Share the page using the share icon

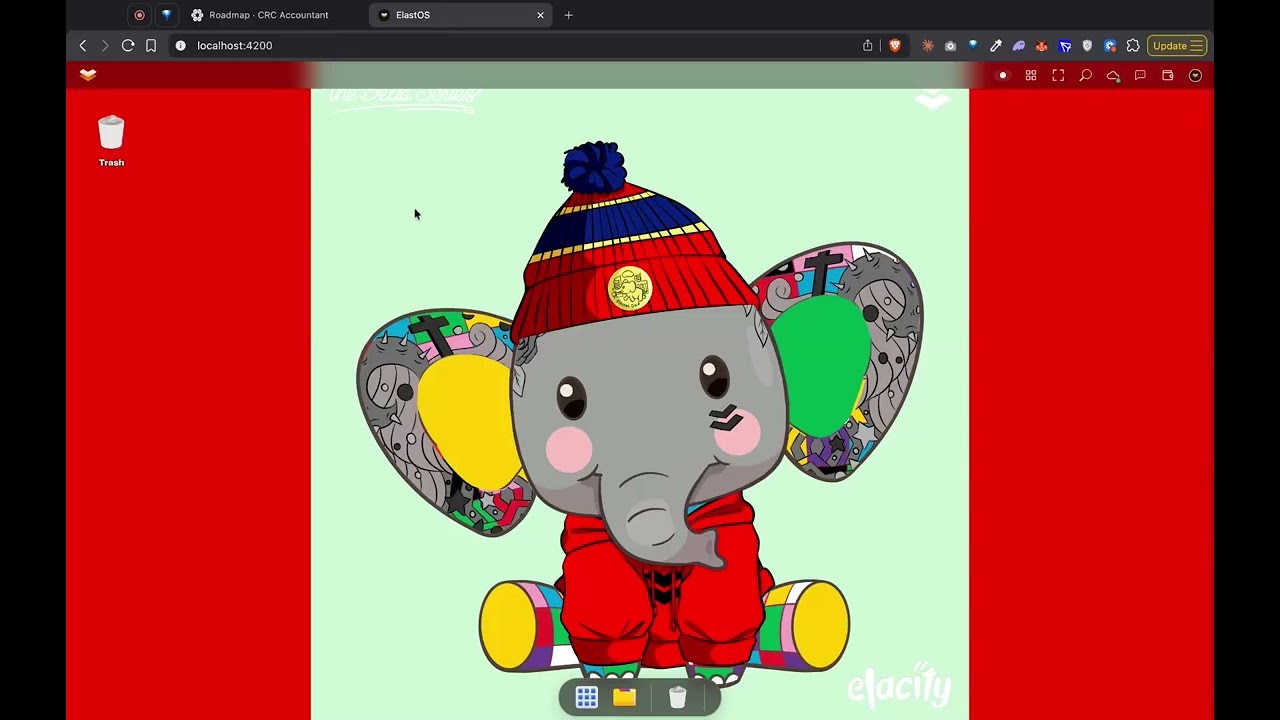[x=868, y=45]
